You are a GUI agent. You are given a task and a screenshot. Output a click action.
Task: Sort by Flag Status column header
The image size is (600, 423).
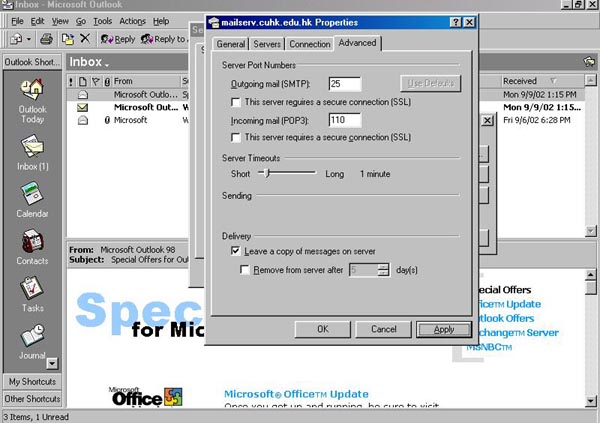(x=96, y=81)
